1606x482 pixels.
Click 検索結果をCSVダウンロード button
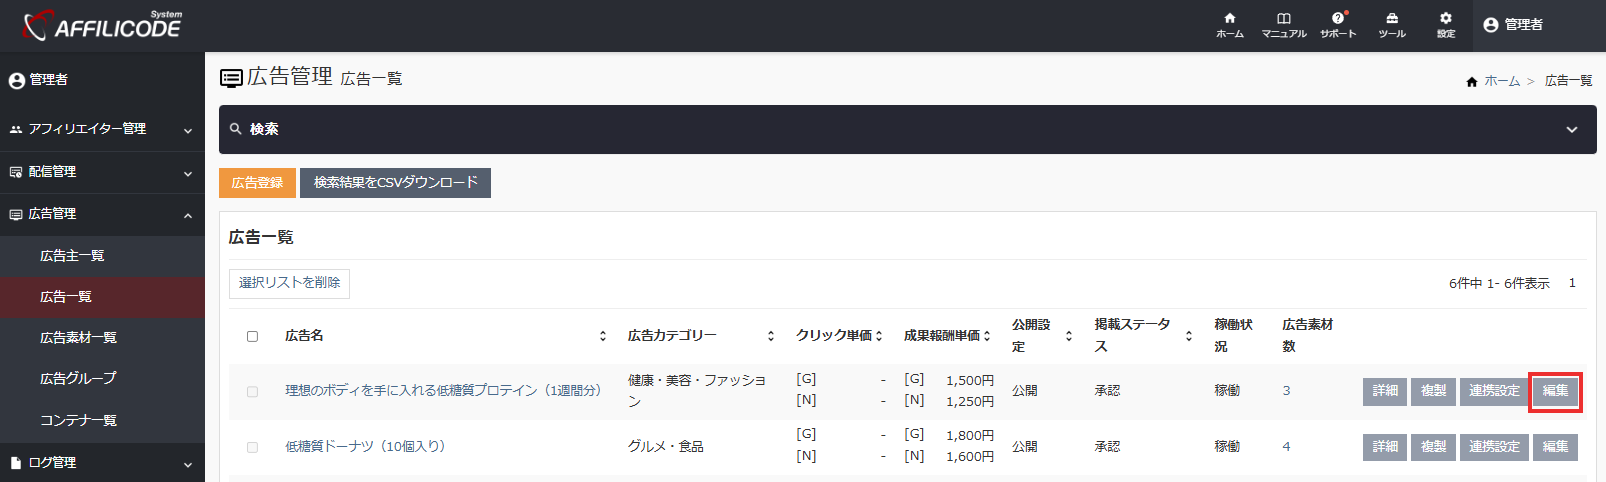(x=395, y=183)
